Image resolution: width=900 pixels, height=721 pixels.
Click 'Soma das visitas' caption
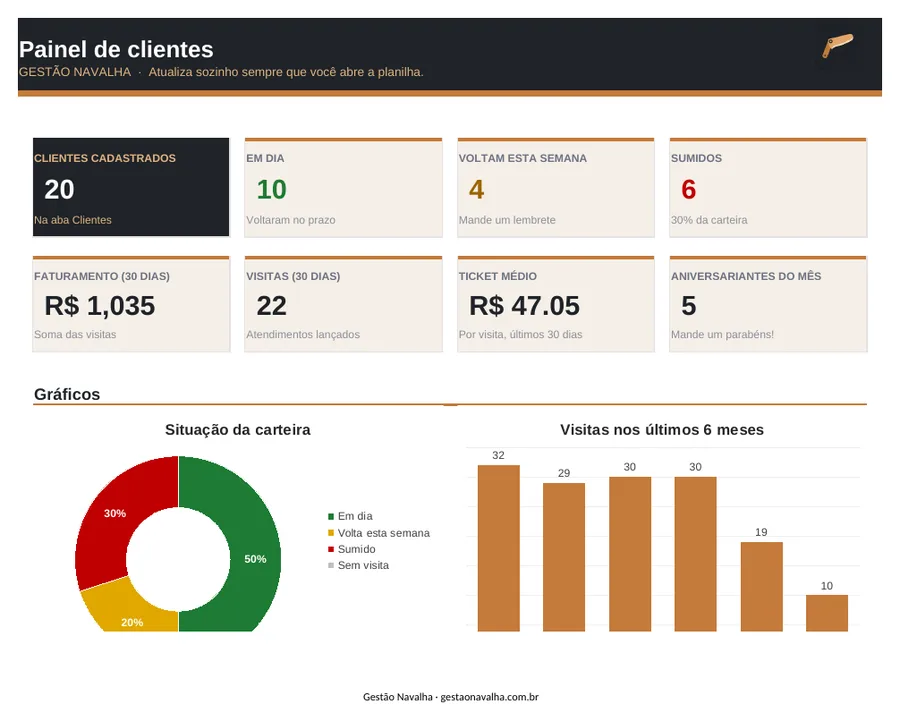(x=75, y=335)
